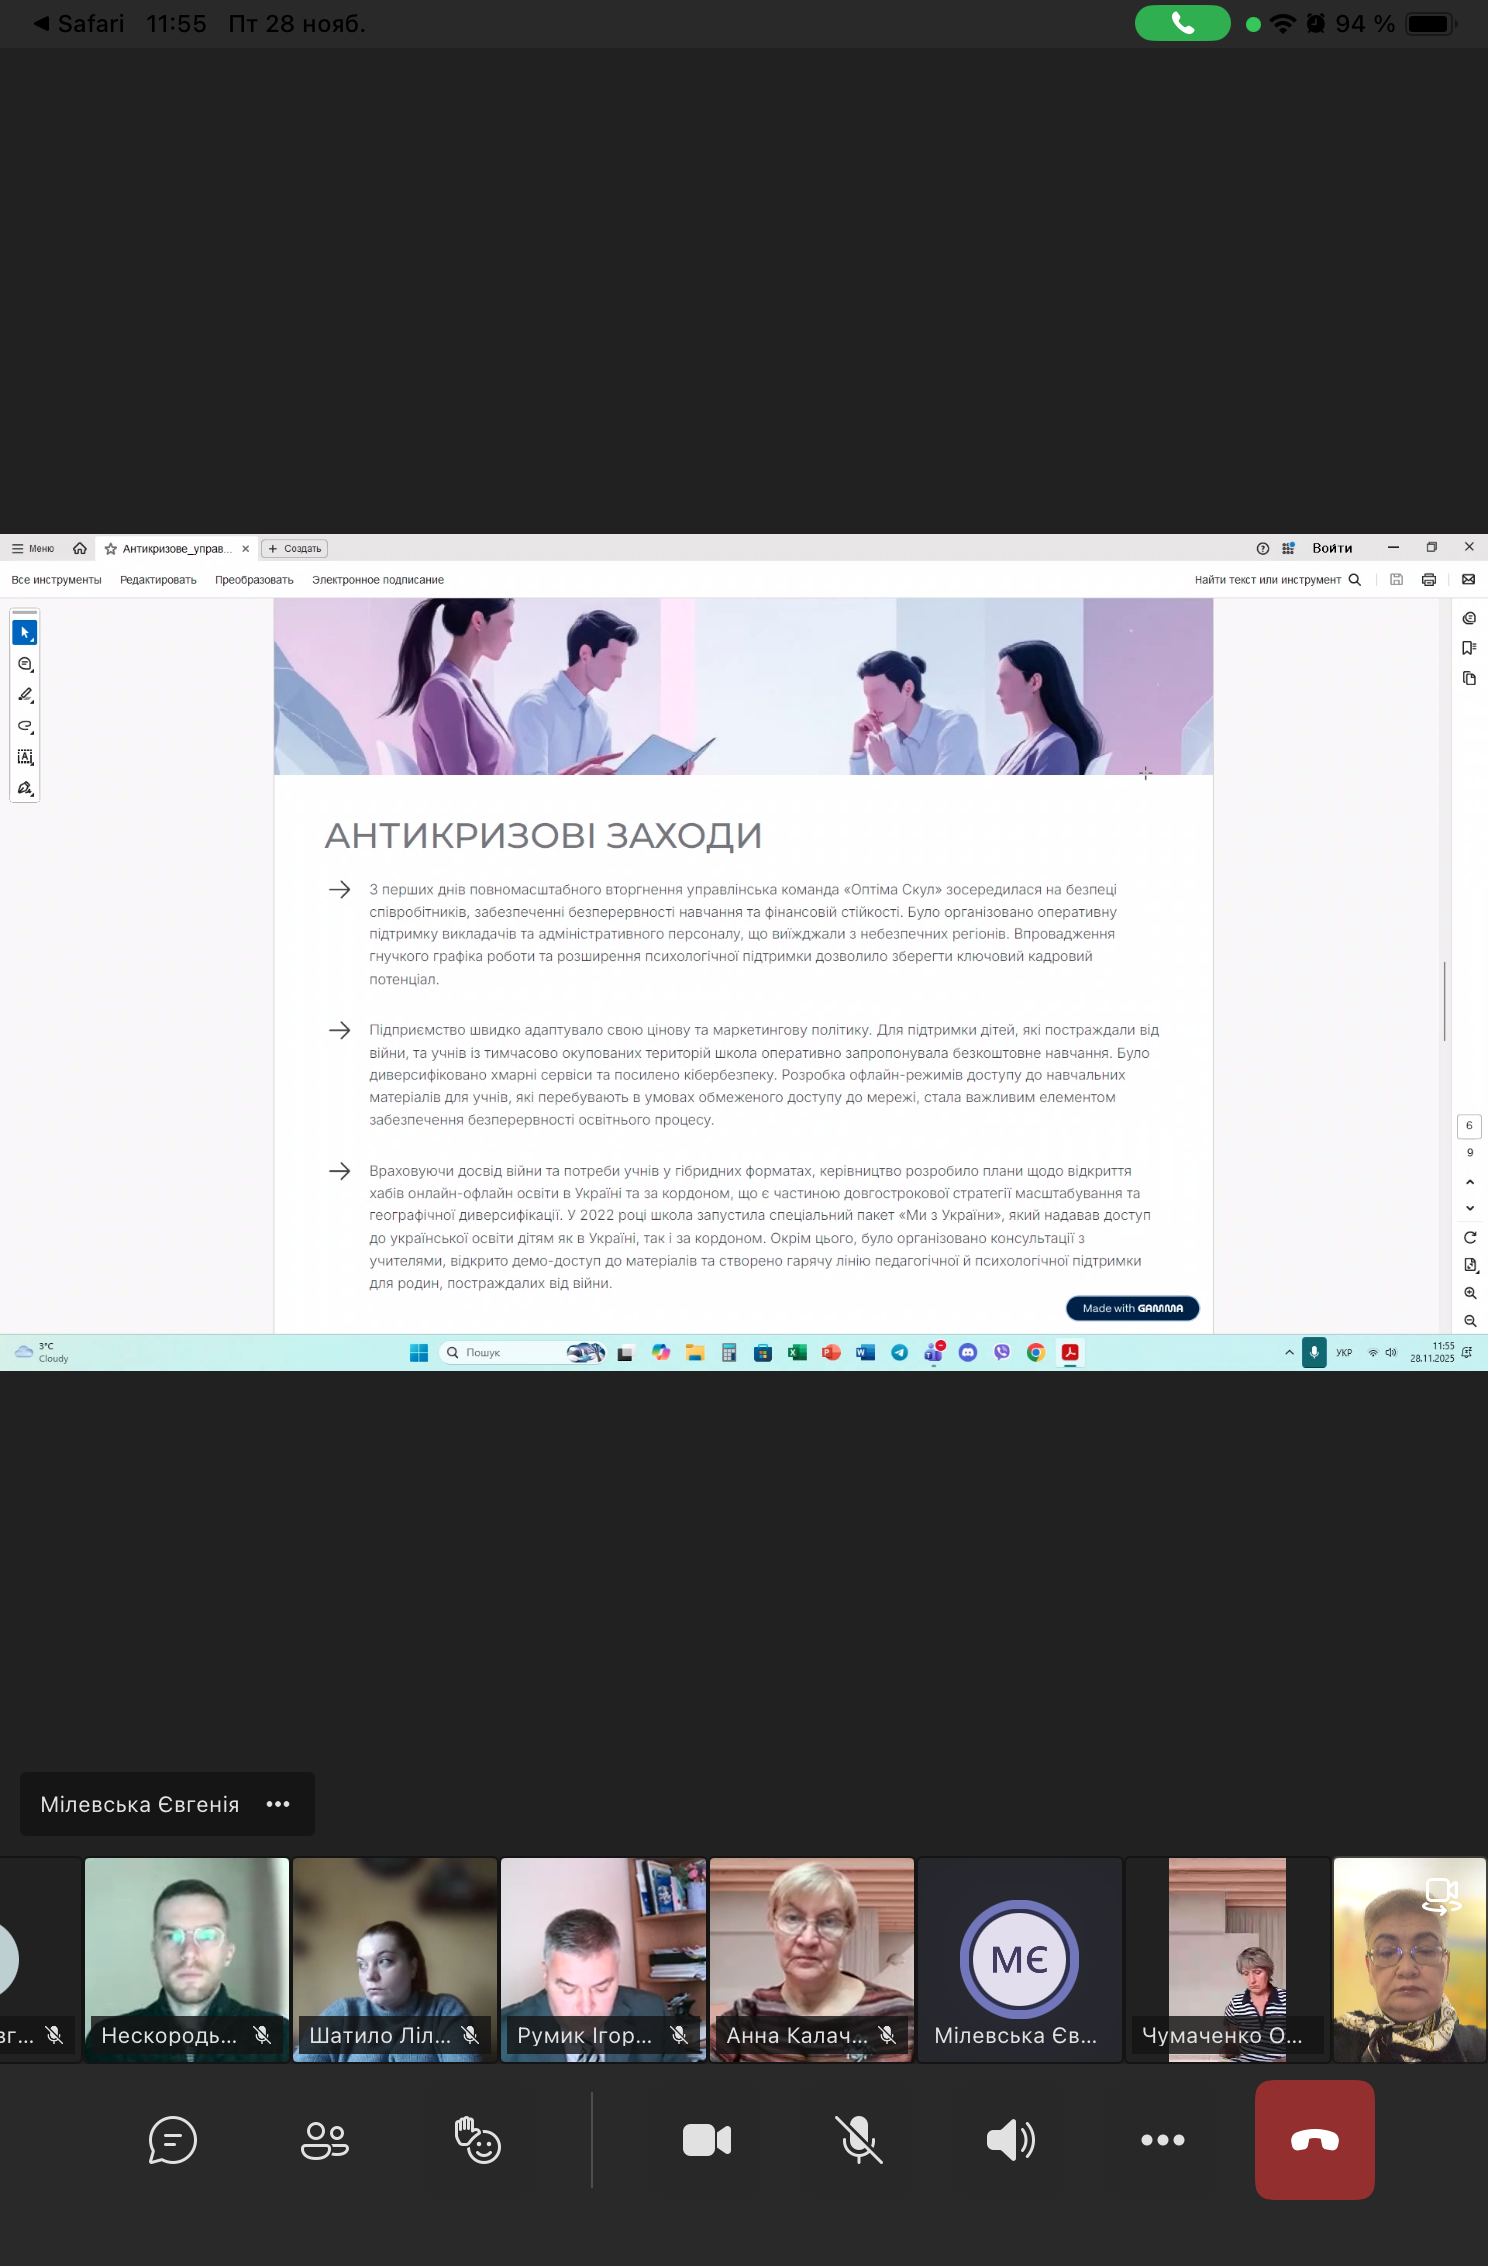Hang up the call
The image size is (1488, 2266).
(x=1314, y=2140)
